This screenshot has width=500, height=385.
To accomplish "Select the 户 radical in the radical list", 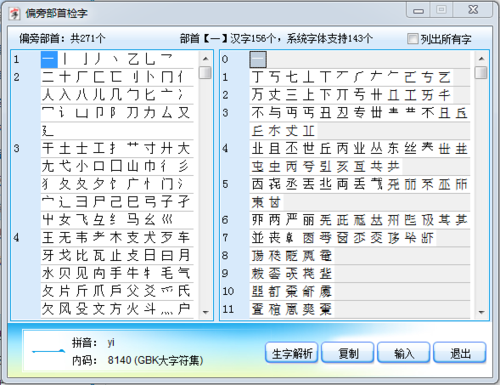I will (x=184, y=309).
